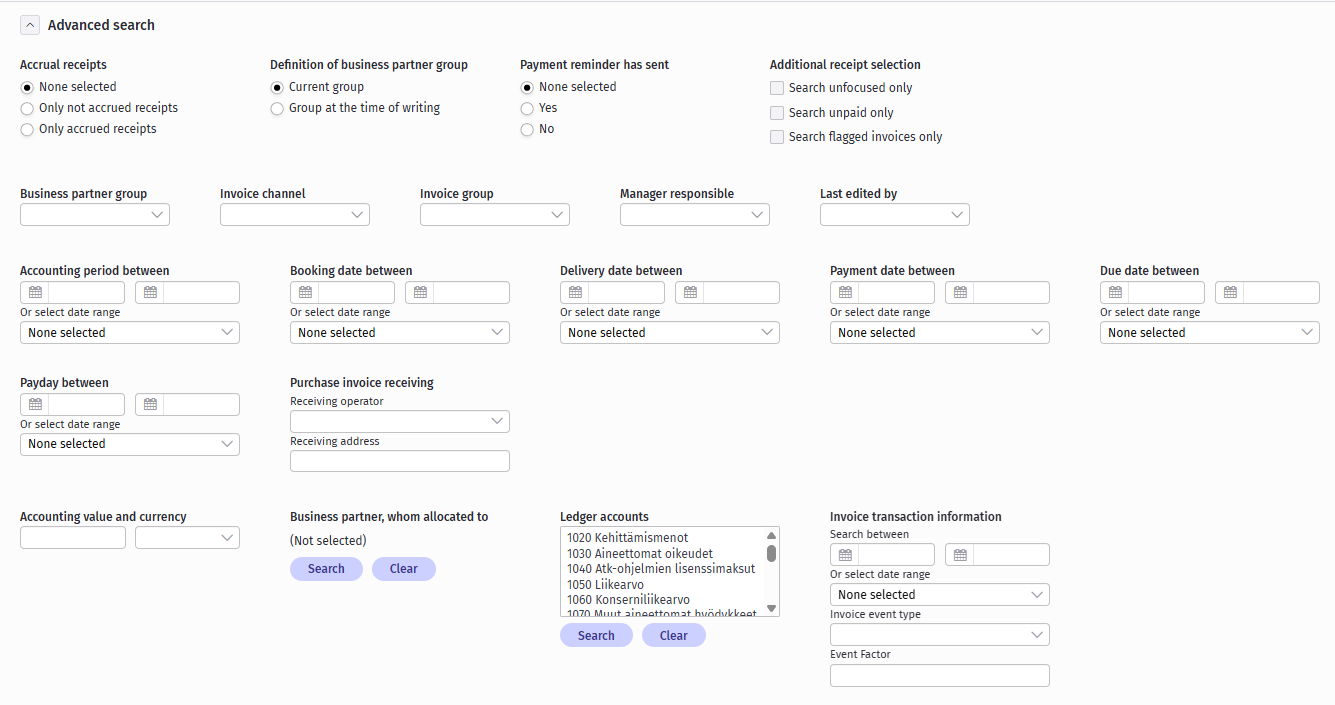Check Search flagged invoices only
This screenshot has width=1335, height=705.
pyautogui.click(x=777, y=137)
